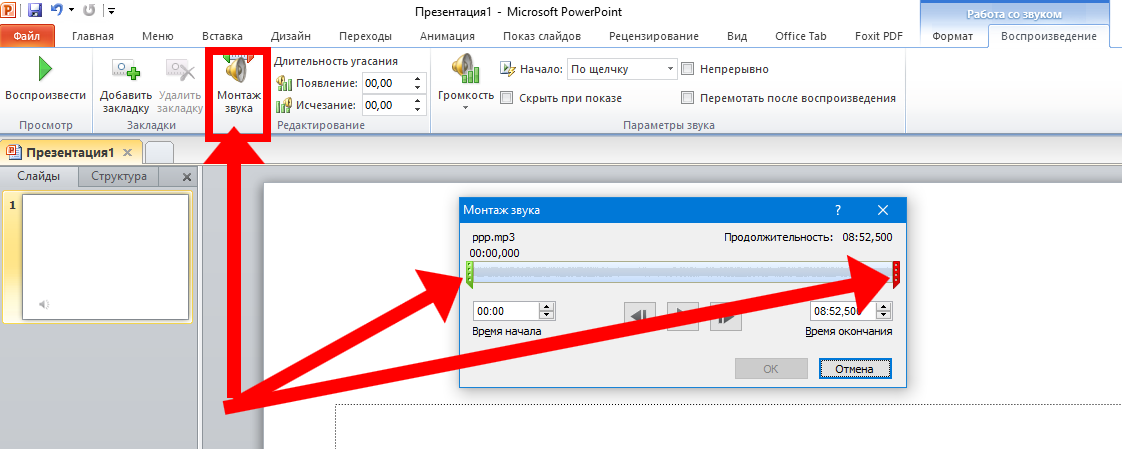Open the Начало dropdown По щелчку
Image resolution: width=1122 pixels, height=449 pixels.
621,69
